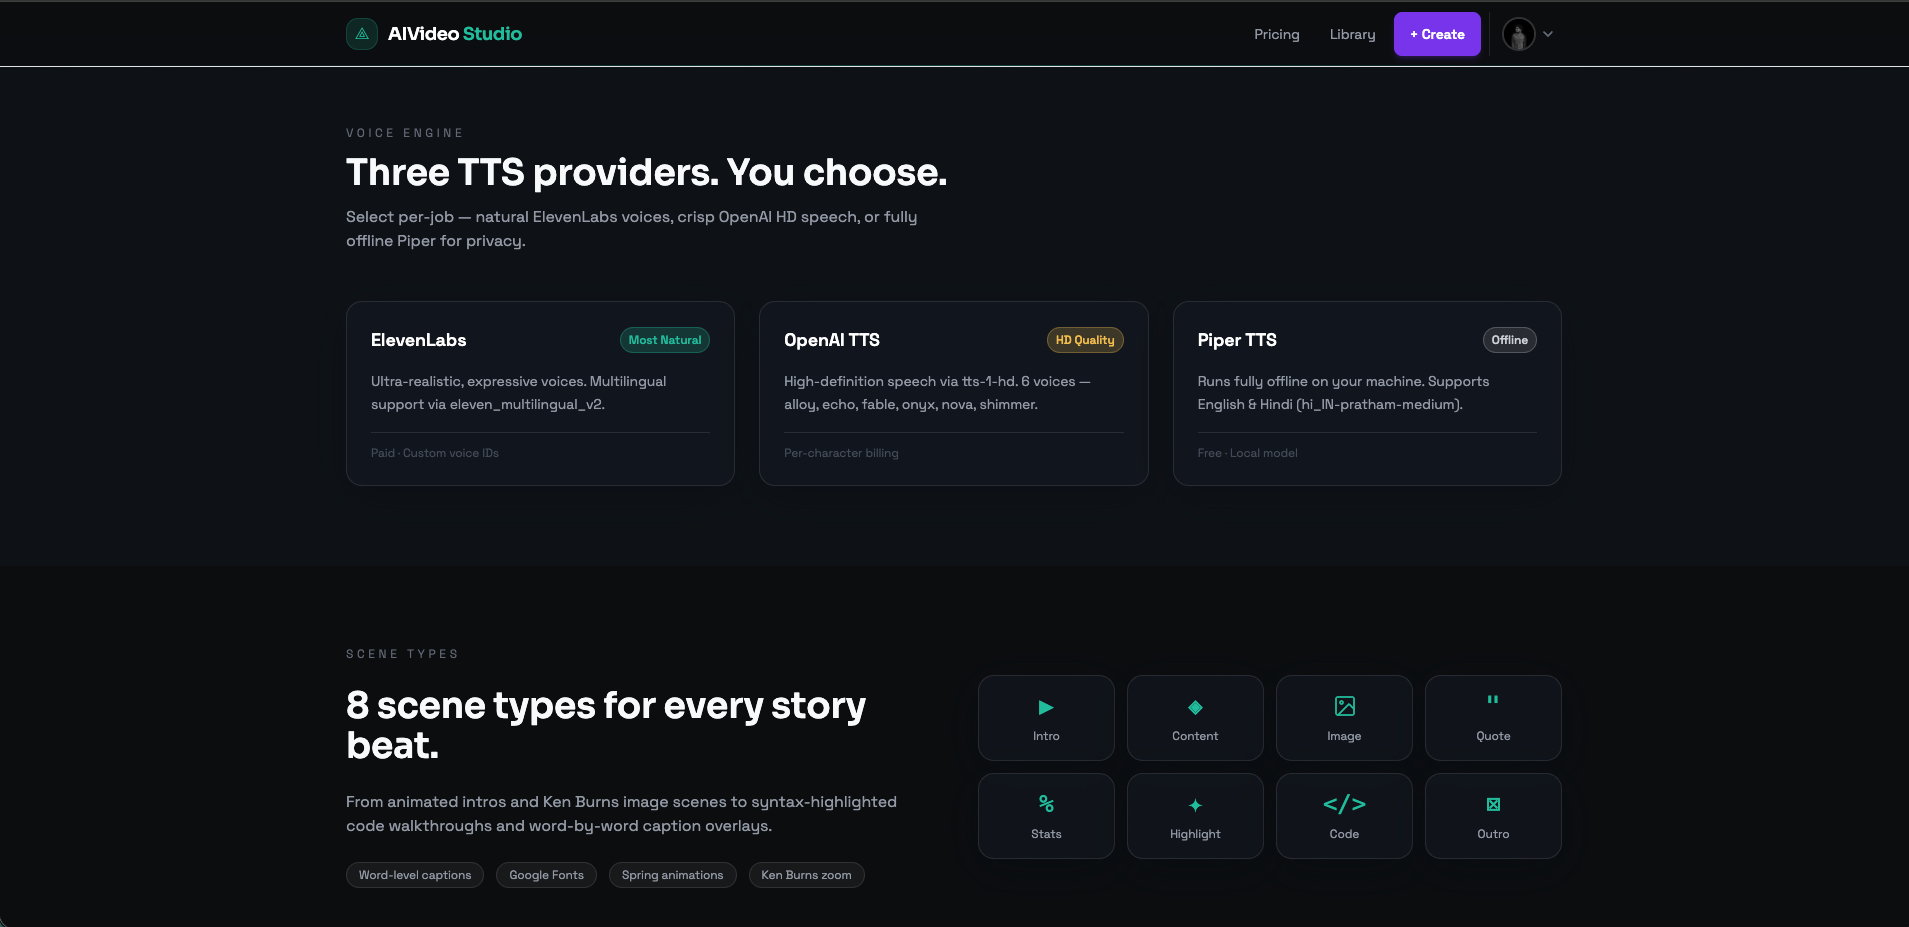Click the "Three TTS providers. You choose." heading
This screenshot has width=1909, height=927.
646,173
